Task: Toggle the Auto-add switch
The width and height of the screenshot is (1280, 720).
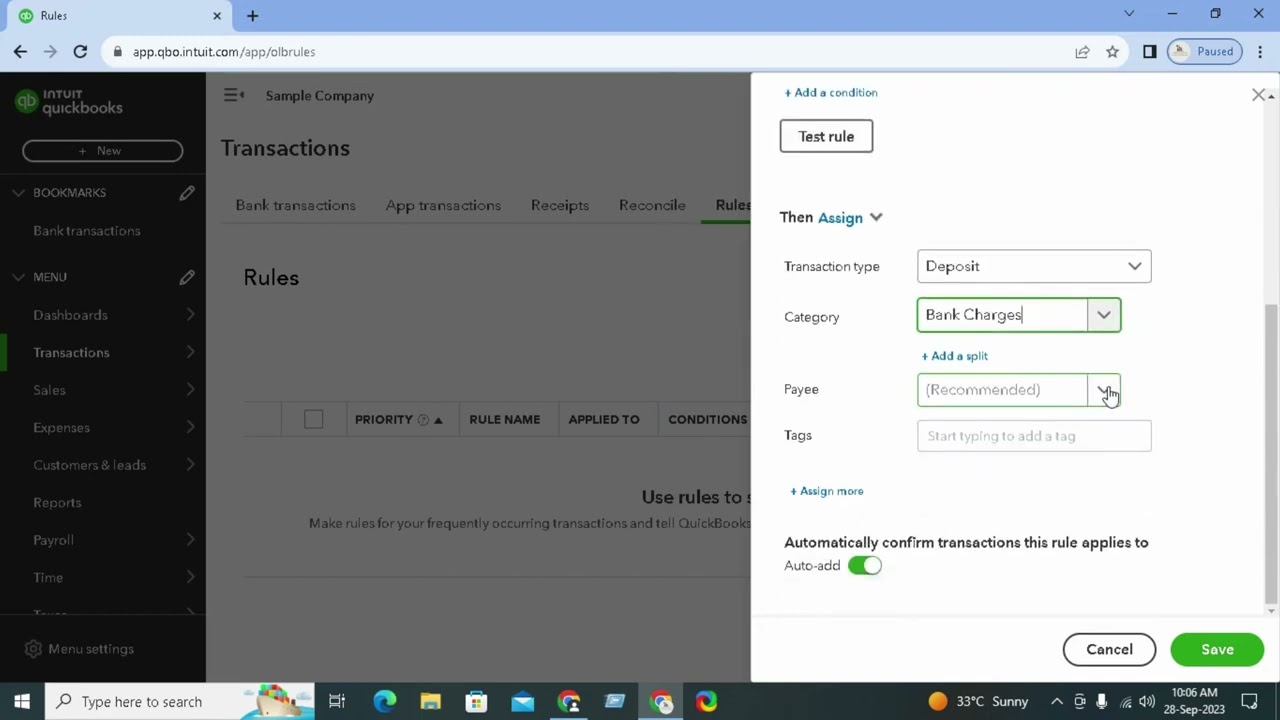Action: (865, 566)
